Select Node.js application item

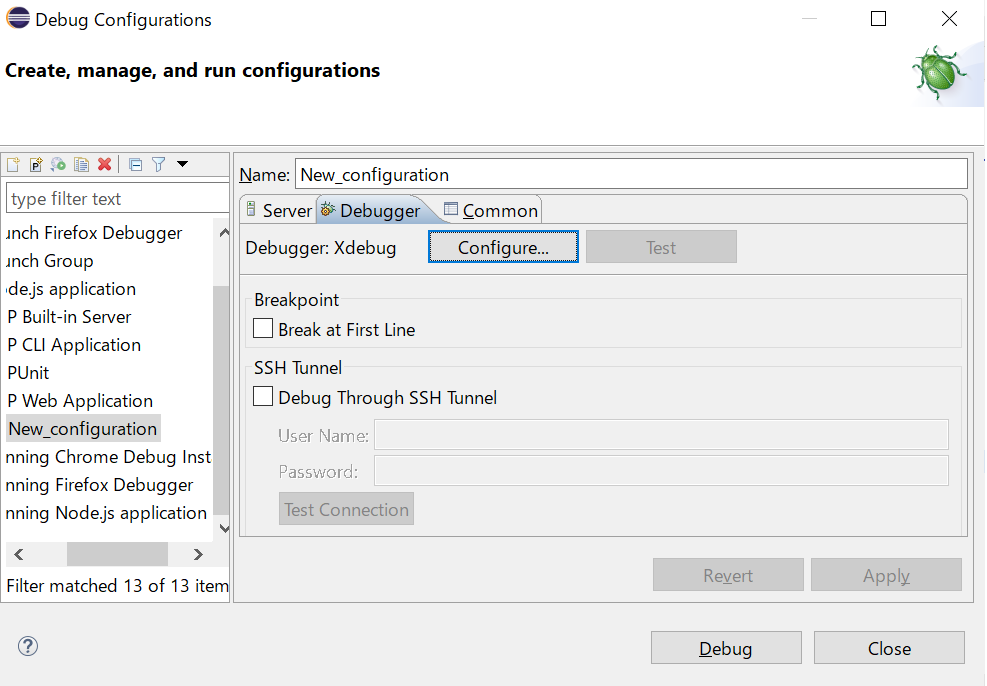(71, 289)
